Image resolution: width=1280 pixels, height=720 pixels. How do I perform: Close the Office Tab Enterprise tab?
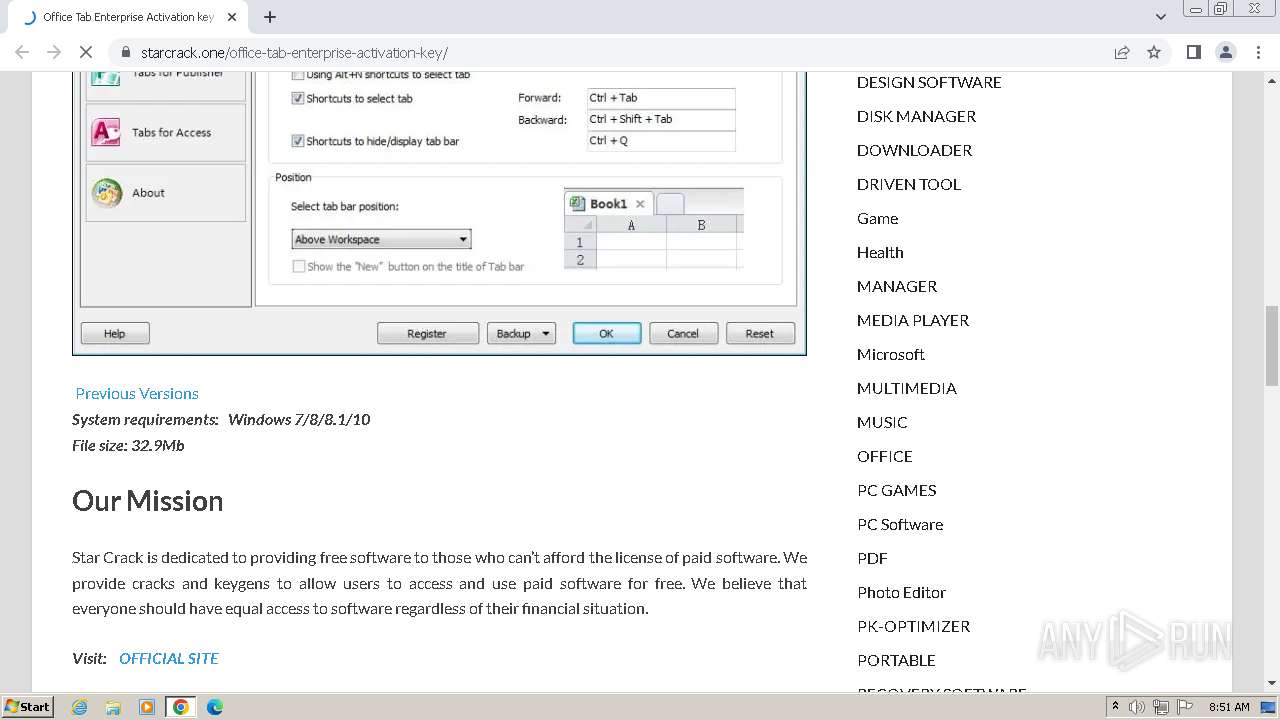232,17
